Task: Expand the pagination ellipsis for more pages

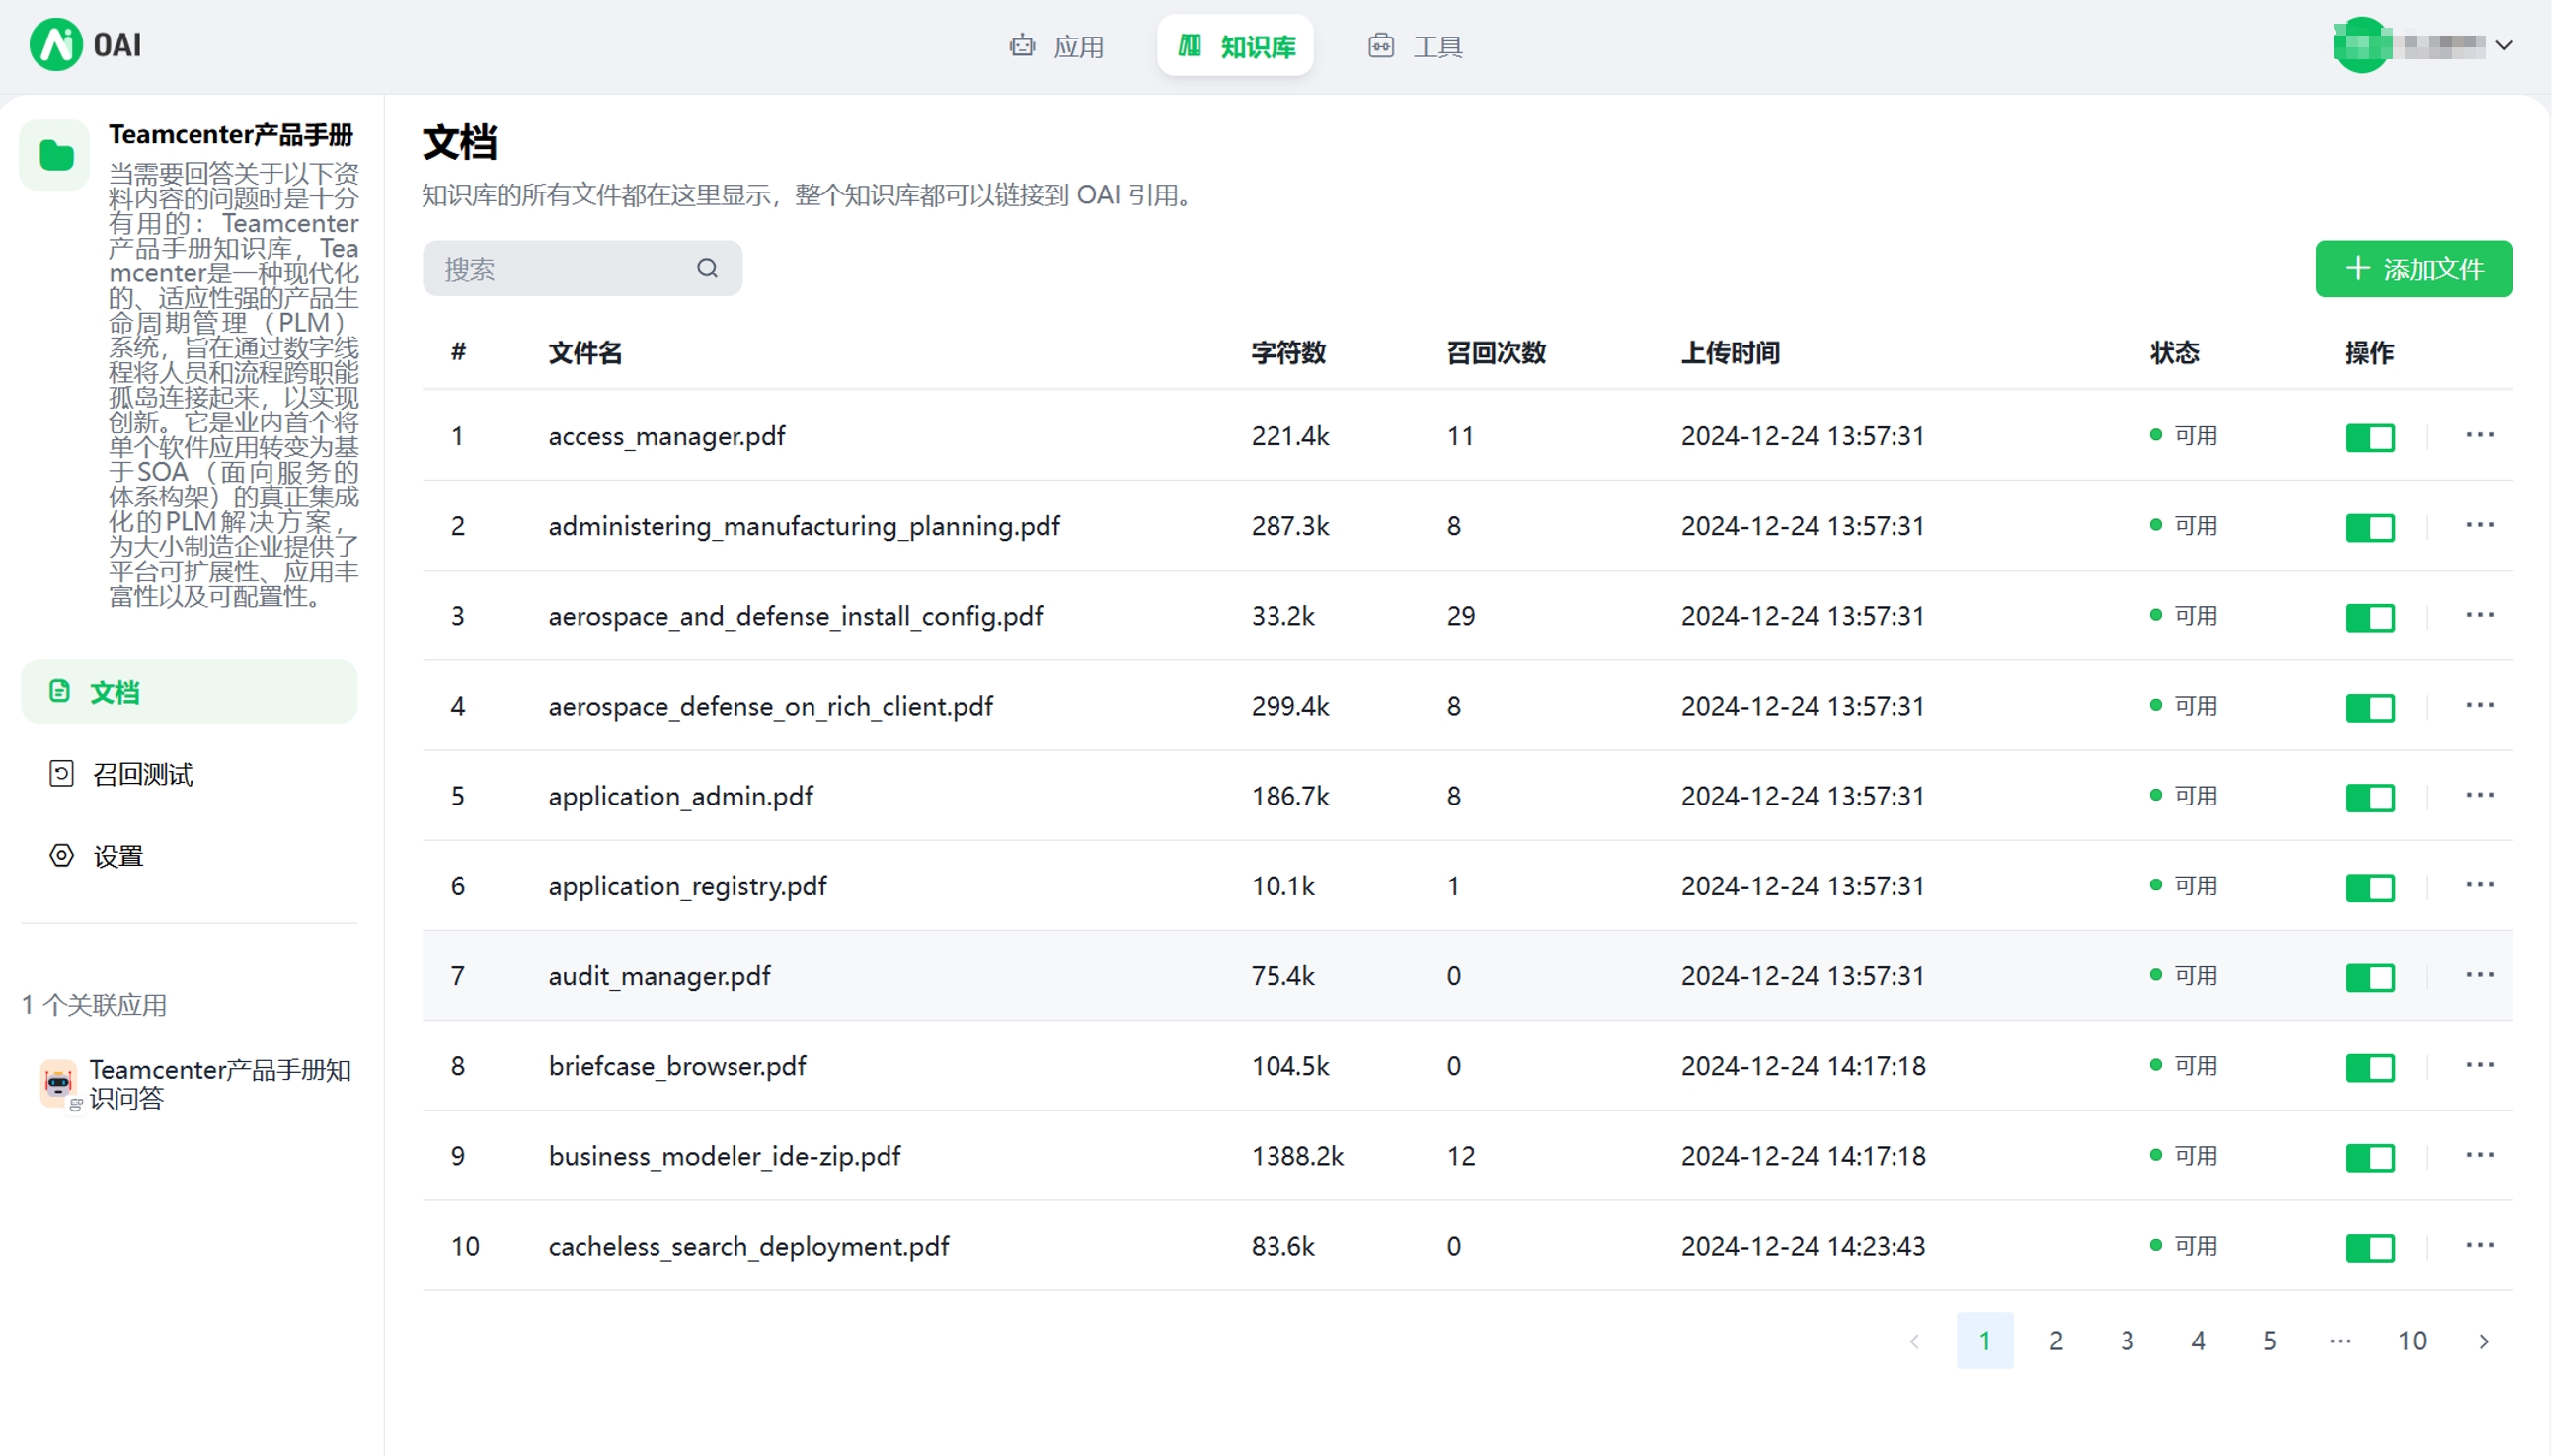Action: click(x=2340, y=1341)
